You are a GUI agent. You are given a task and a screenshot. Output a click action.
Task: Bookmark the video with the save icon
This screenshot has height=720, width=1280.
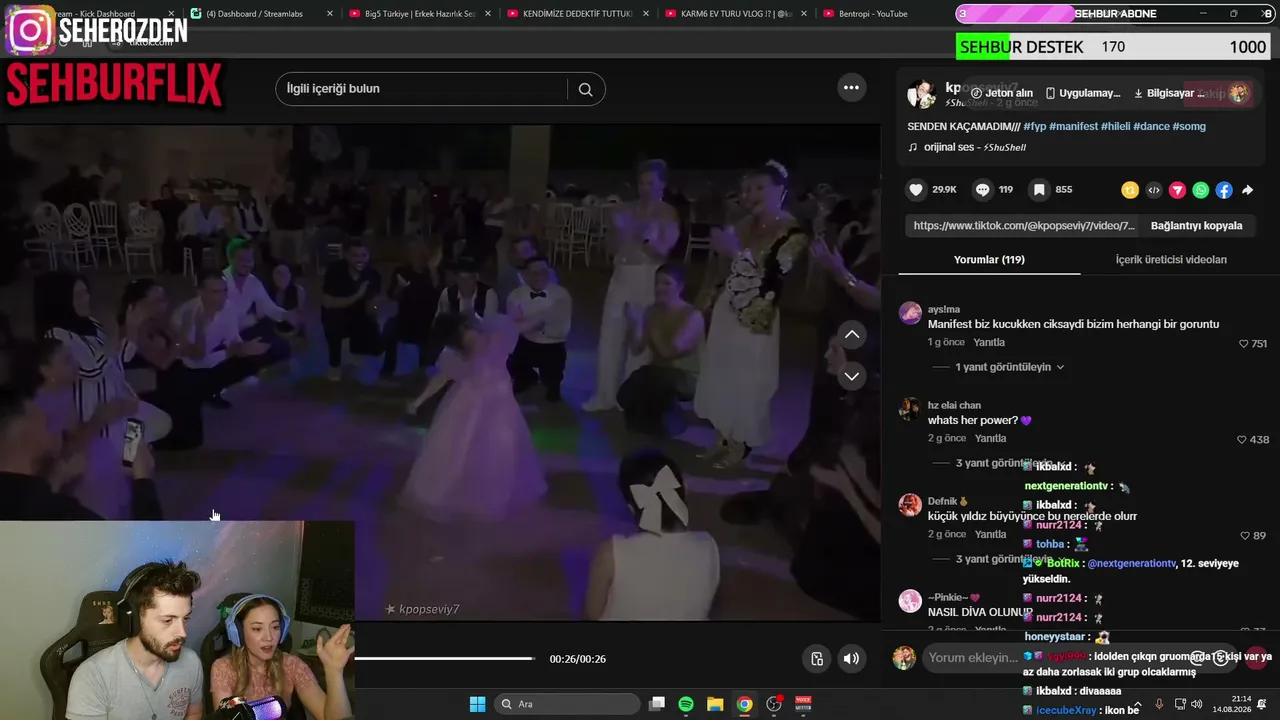1040,190
